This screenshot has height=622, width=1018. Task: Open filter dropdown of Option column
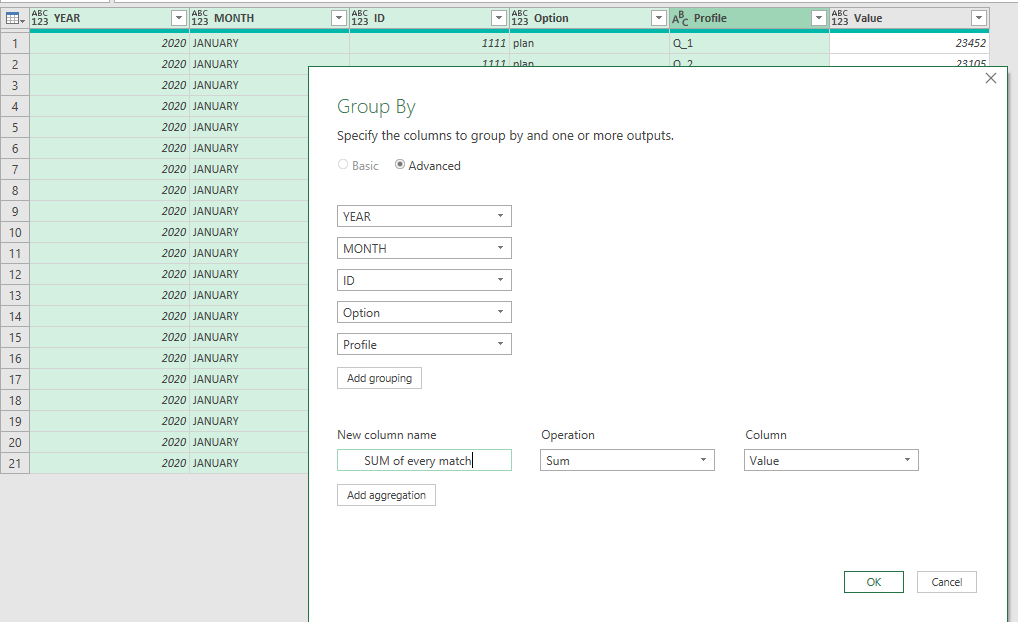(658, 18)
